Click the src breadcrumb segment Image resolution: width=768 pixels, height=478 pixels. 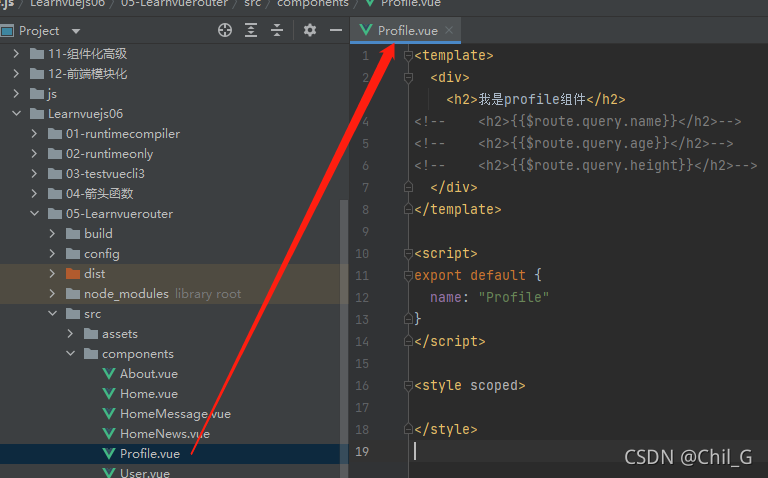click(x=253, y=3)
